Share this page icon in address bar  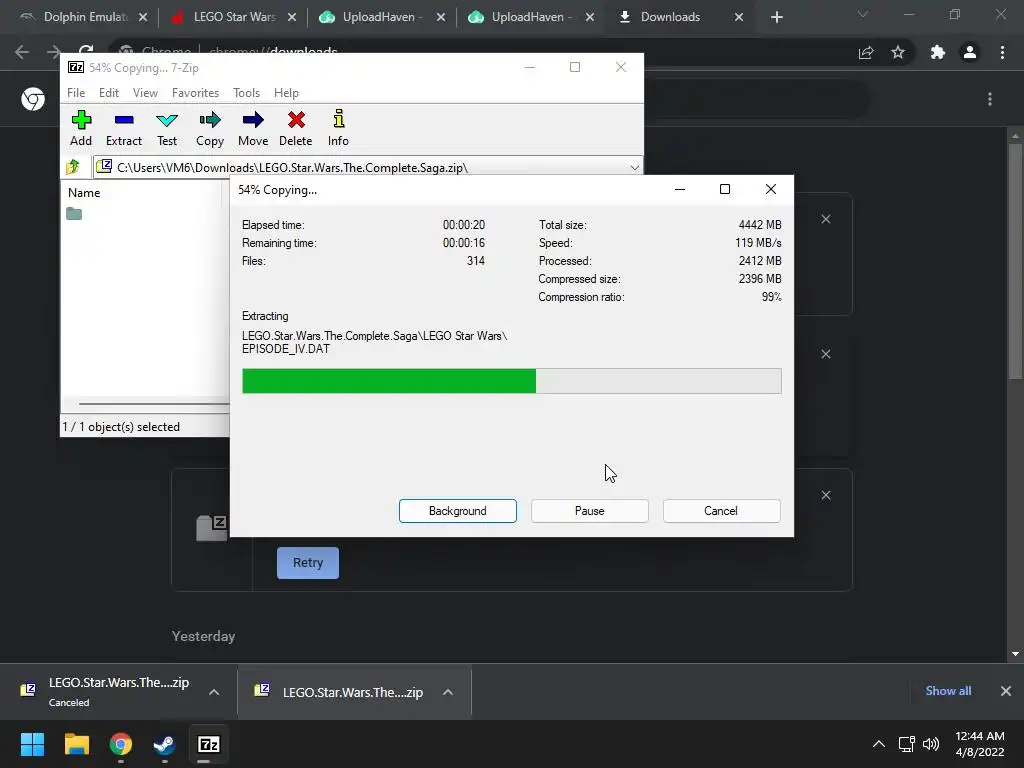pyautogui.click(x=866, y=52)
